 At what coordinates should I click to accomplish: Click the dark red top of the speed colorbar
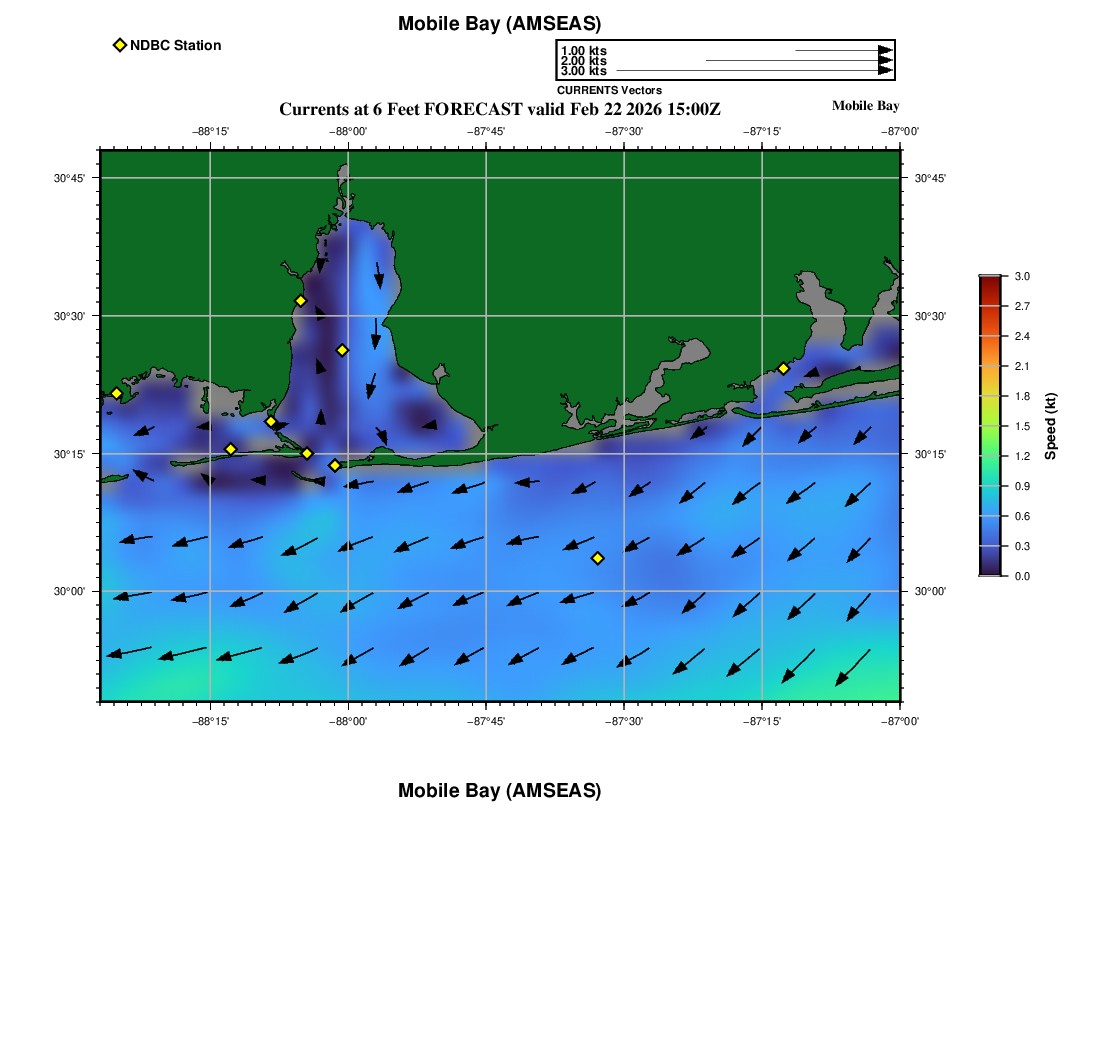coord(990,281)
